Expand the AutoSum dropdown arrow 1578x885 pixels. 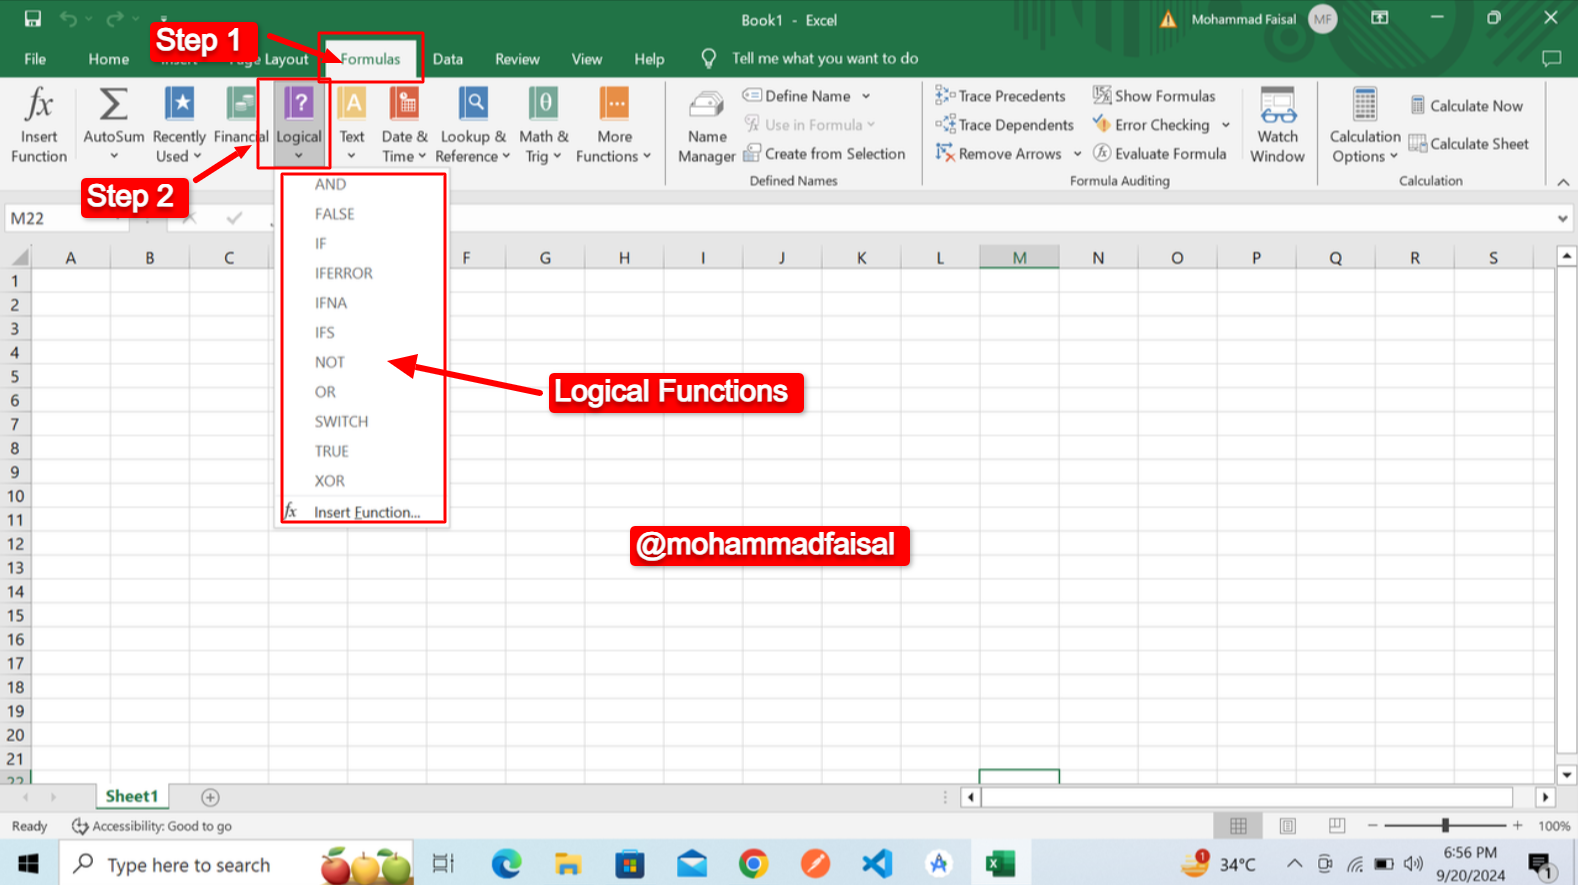114,156
